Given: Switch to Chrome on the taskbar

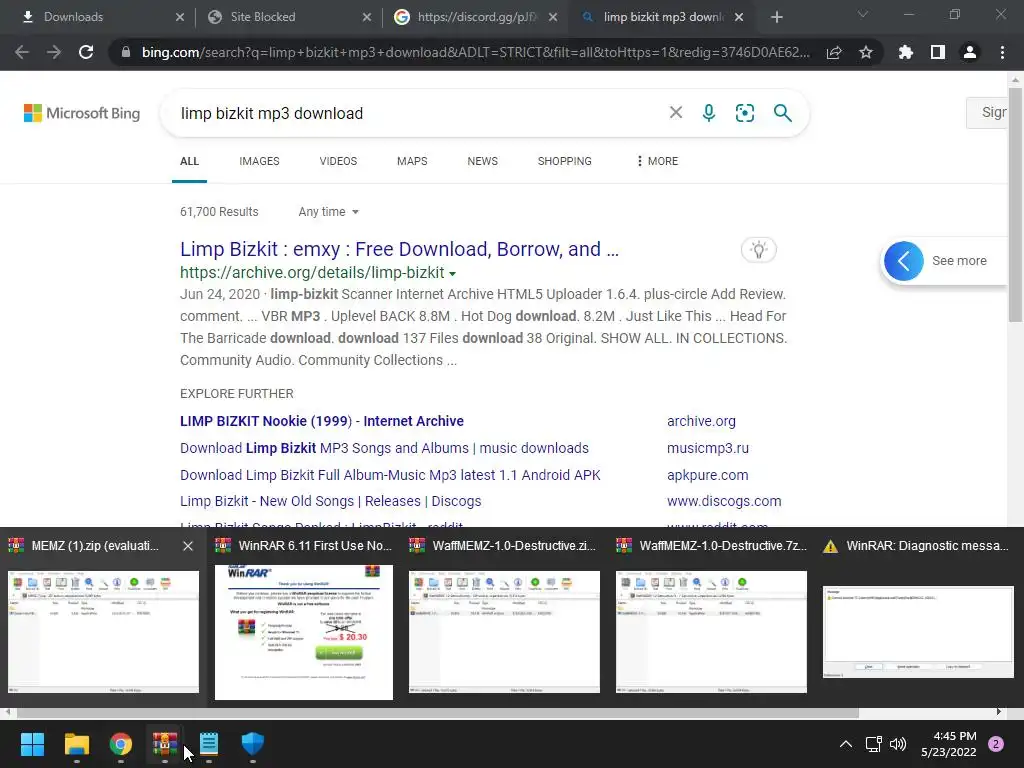Looking at the screenshot, I should pos(120,744).
